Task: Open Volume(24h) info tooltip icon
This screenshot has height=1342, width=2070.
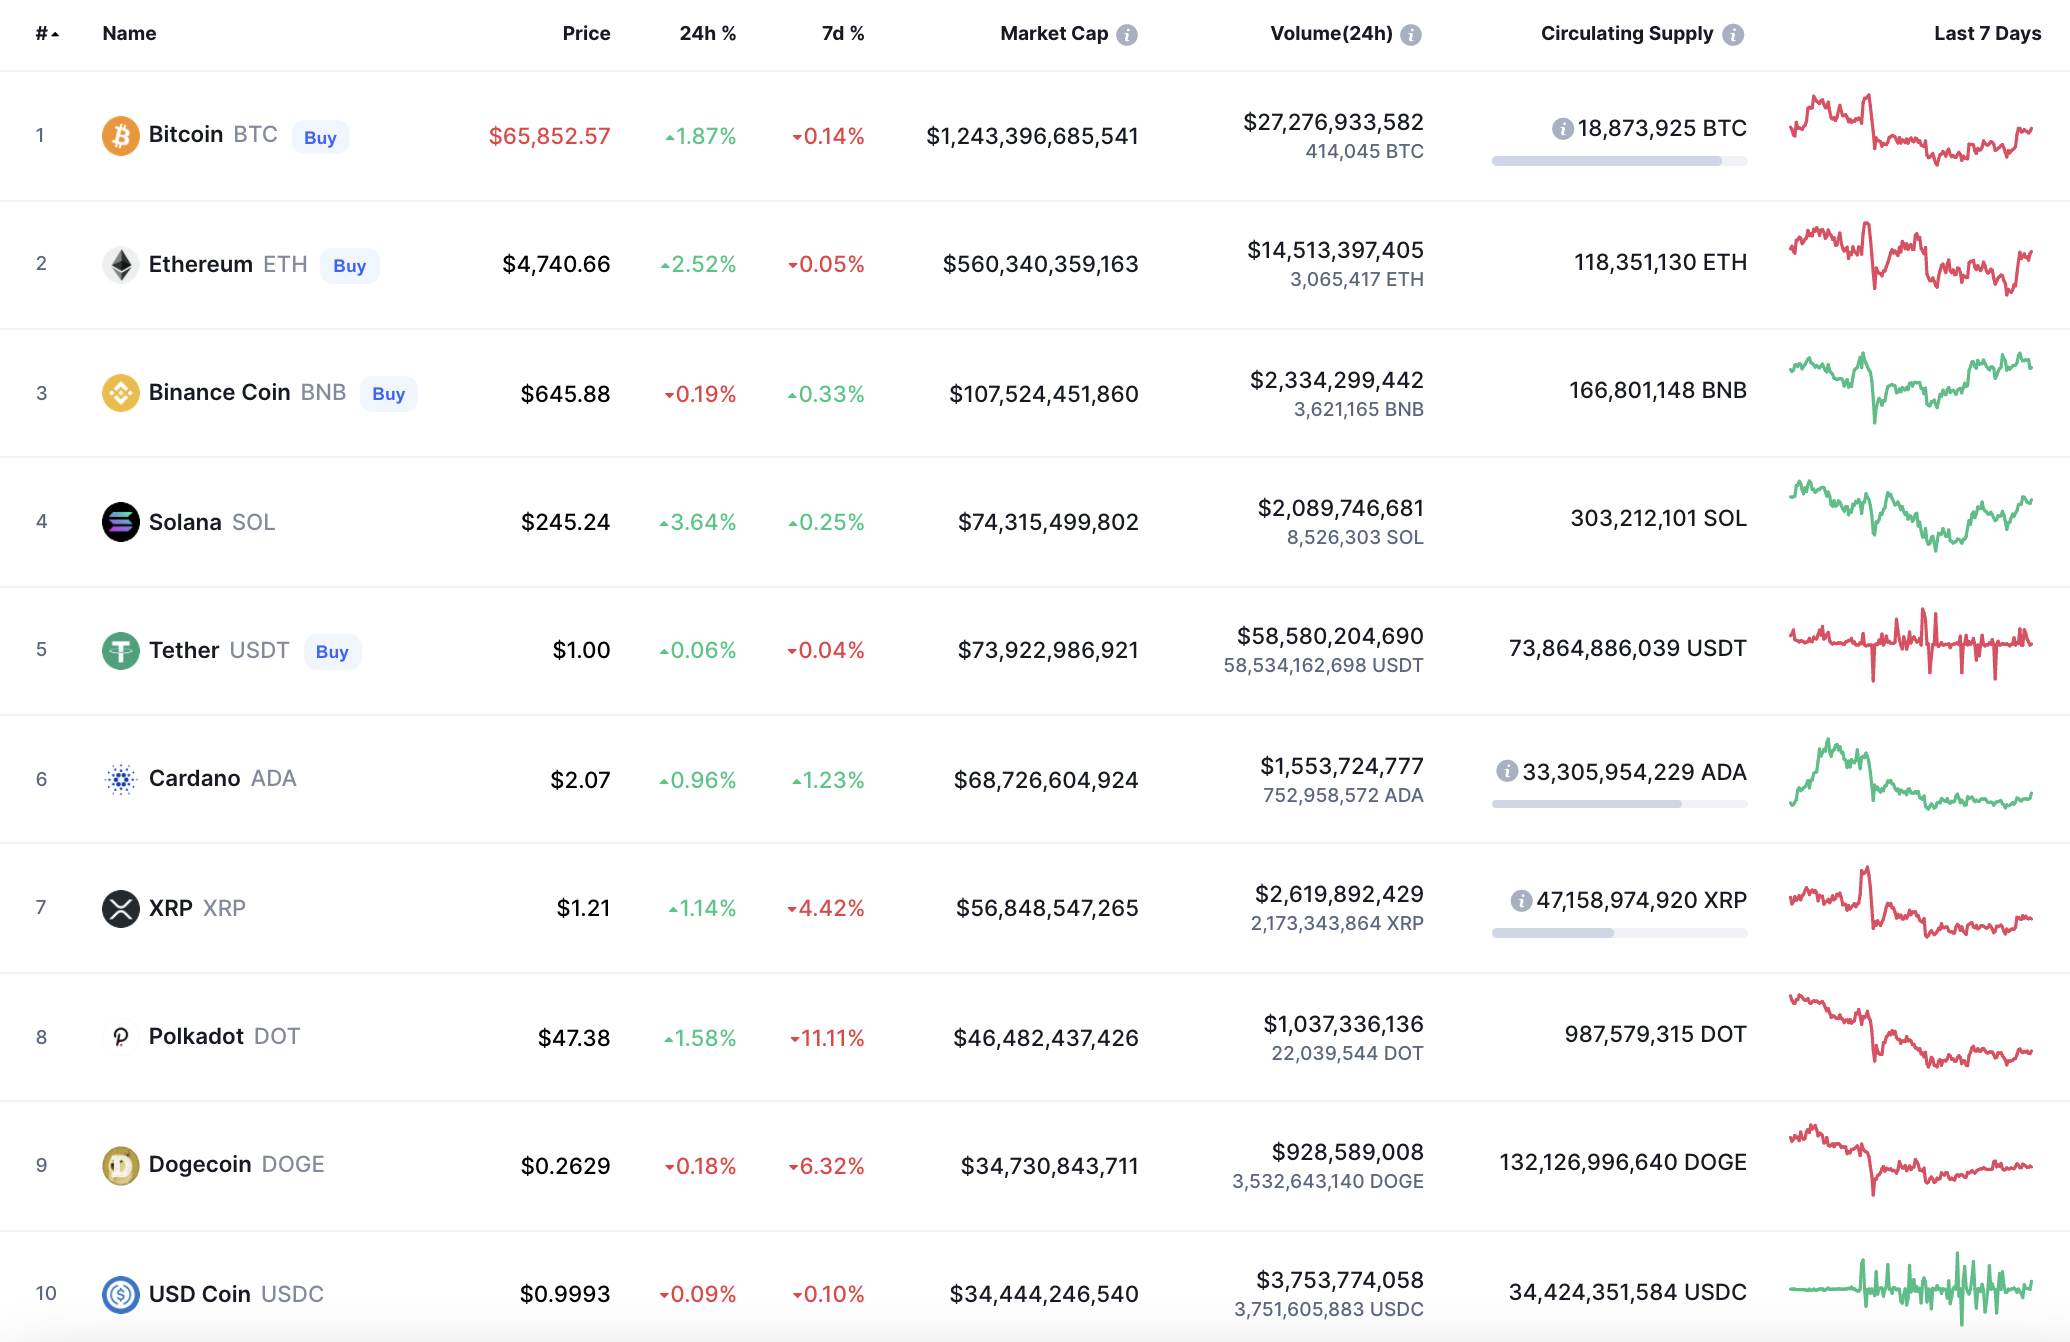Action: (x=1411, y=35)
